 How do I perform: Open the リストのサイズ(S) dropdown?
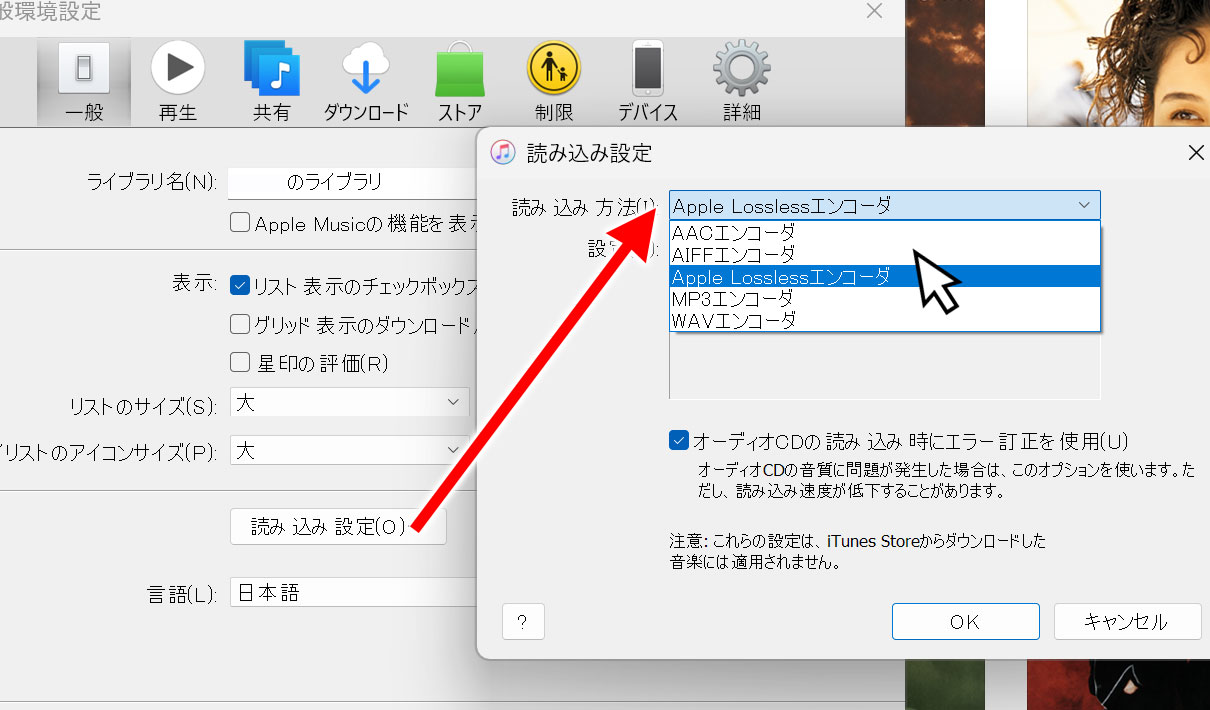click(x=349, y=403)
